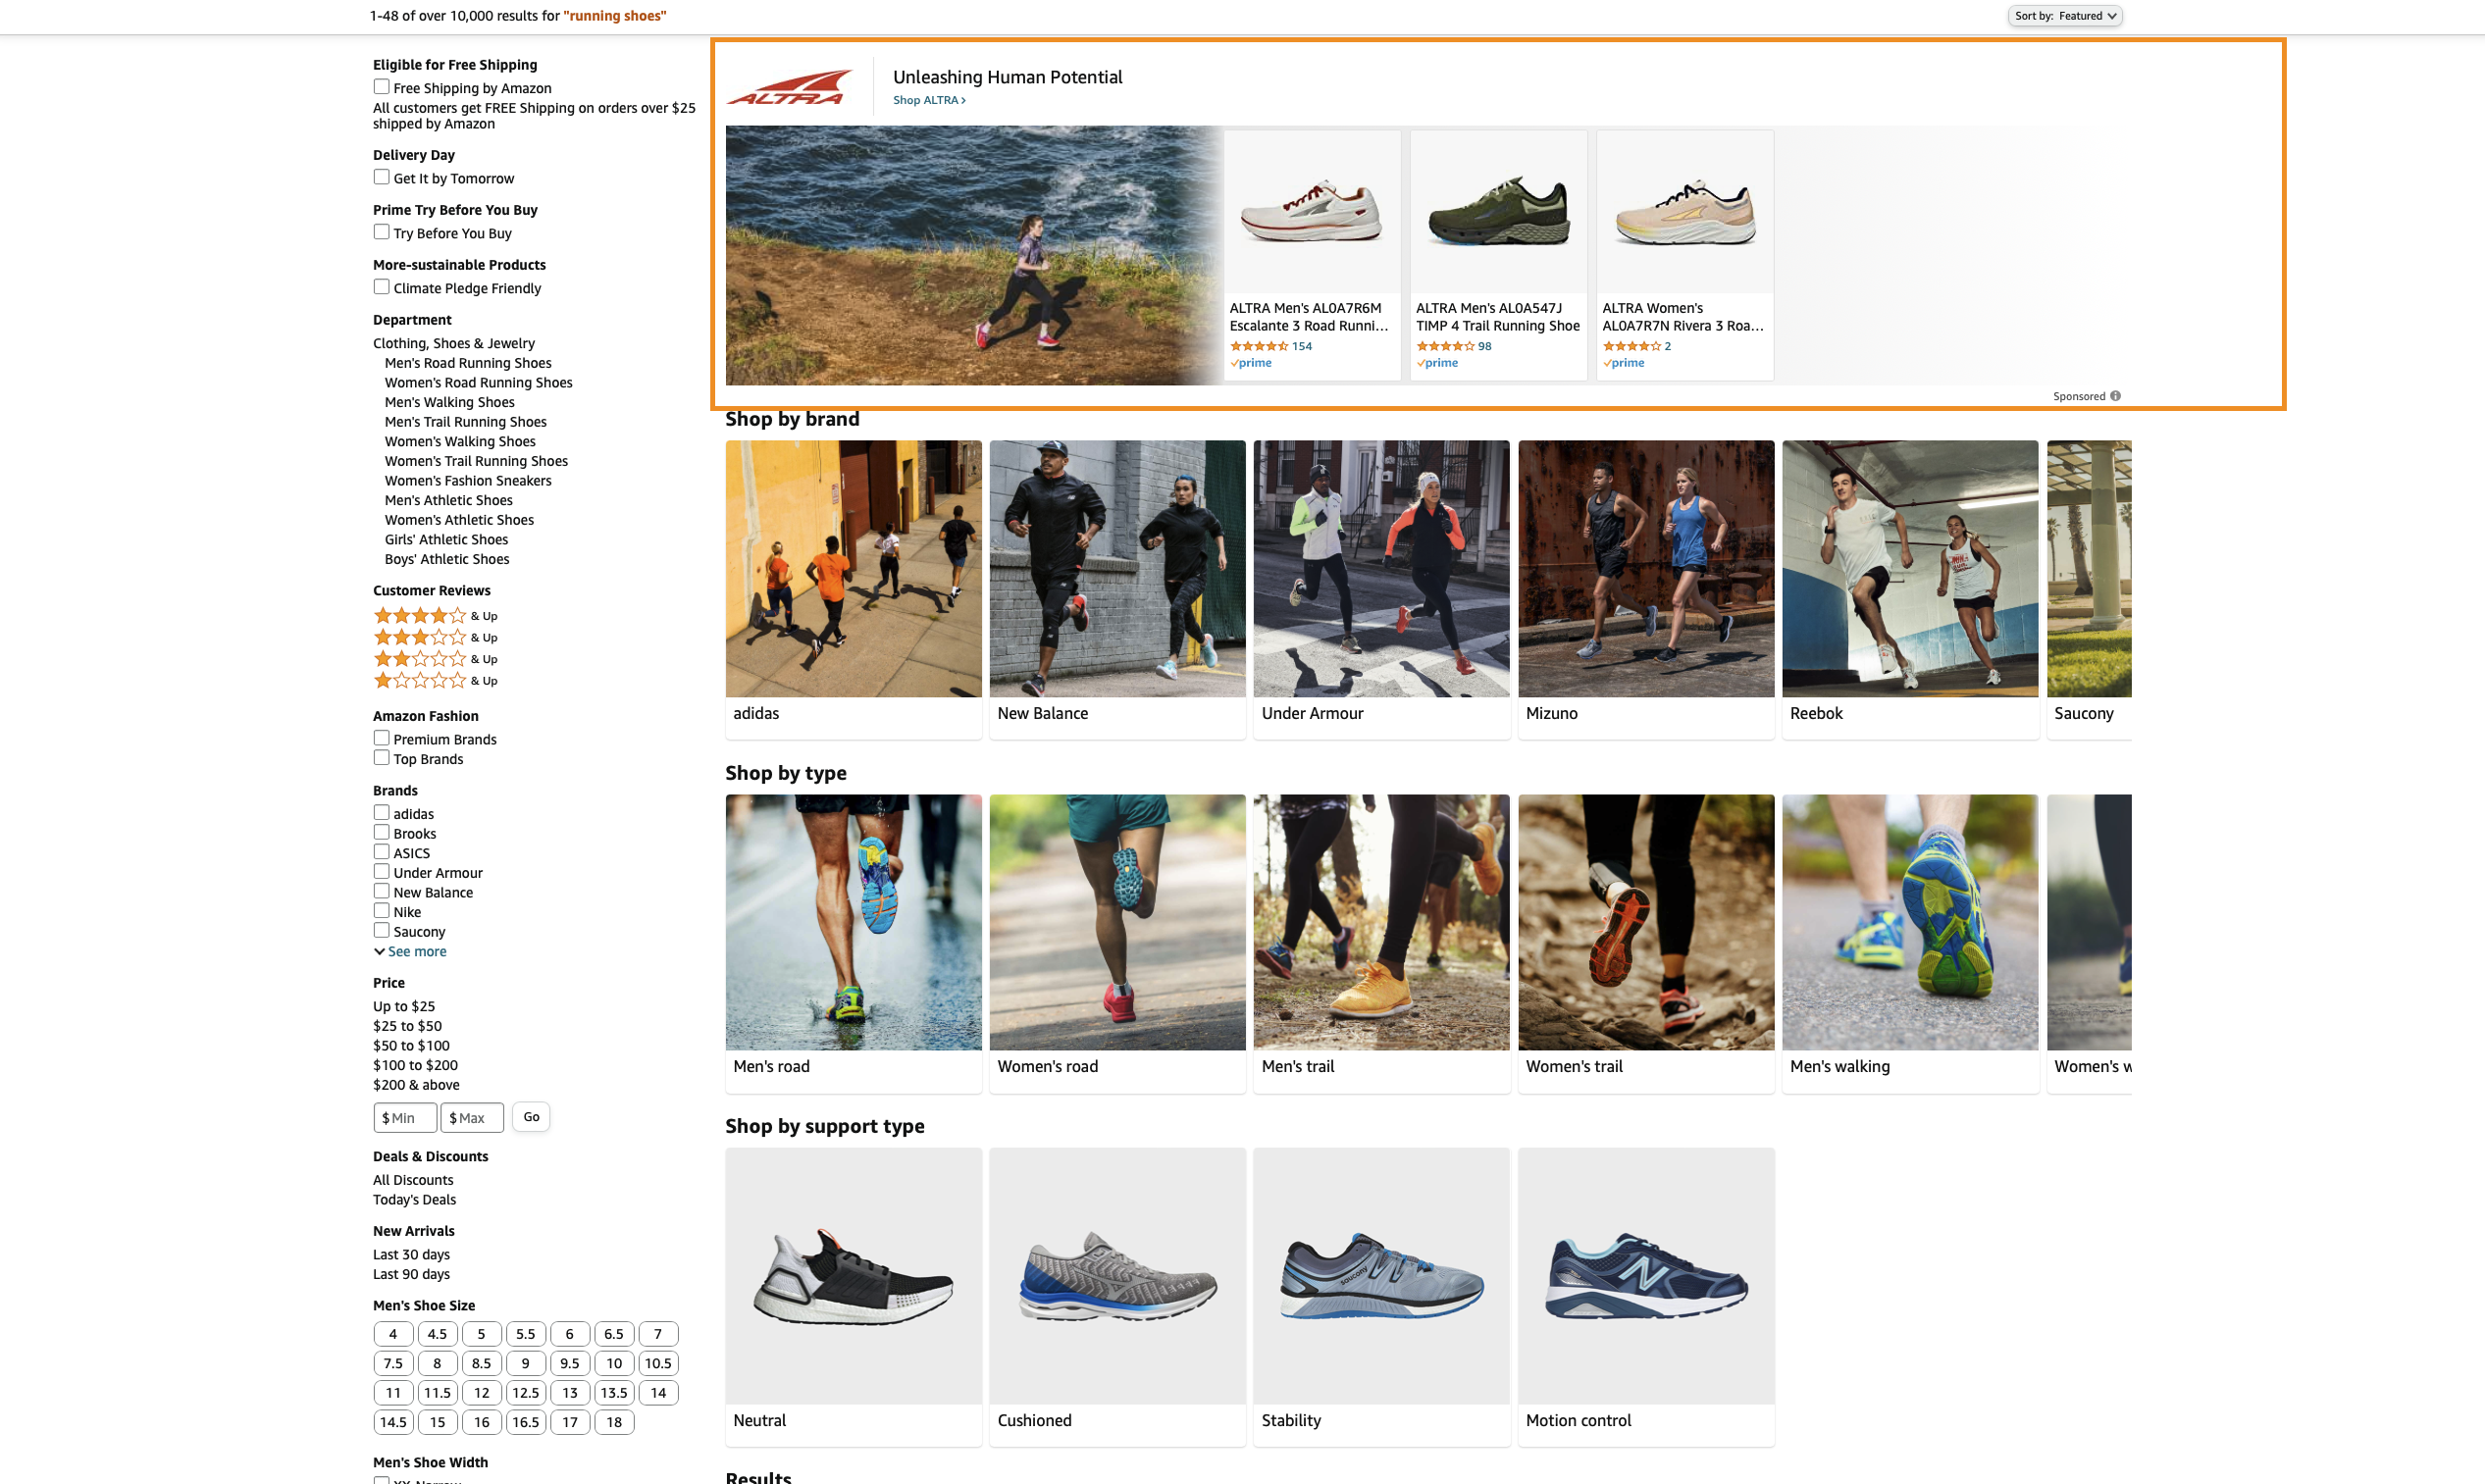The height and width of the screenshot is (1484, 2485).
Task: Select the Saucony brand checkbox
Action: (381, 931)
